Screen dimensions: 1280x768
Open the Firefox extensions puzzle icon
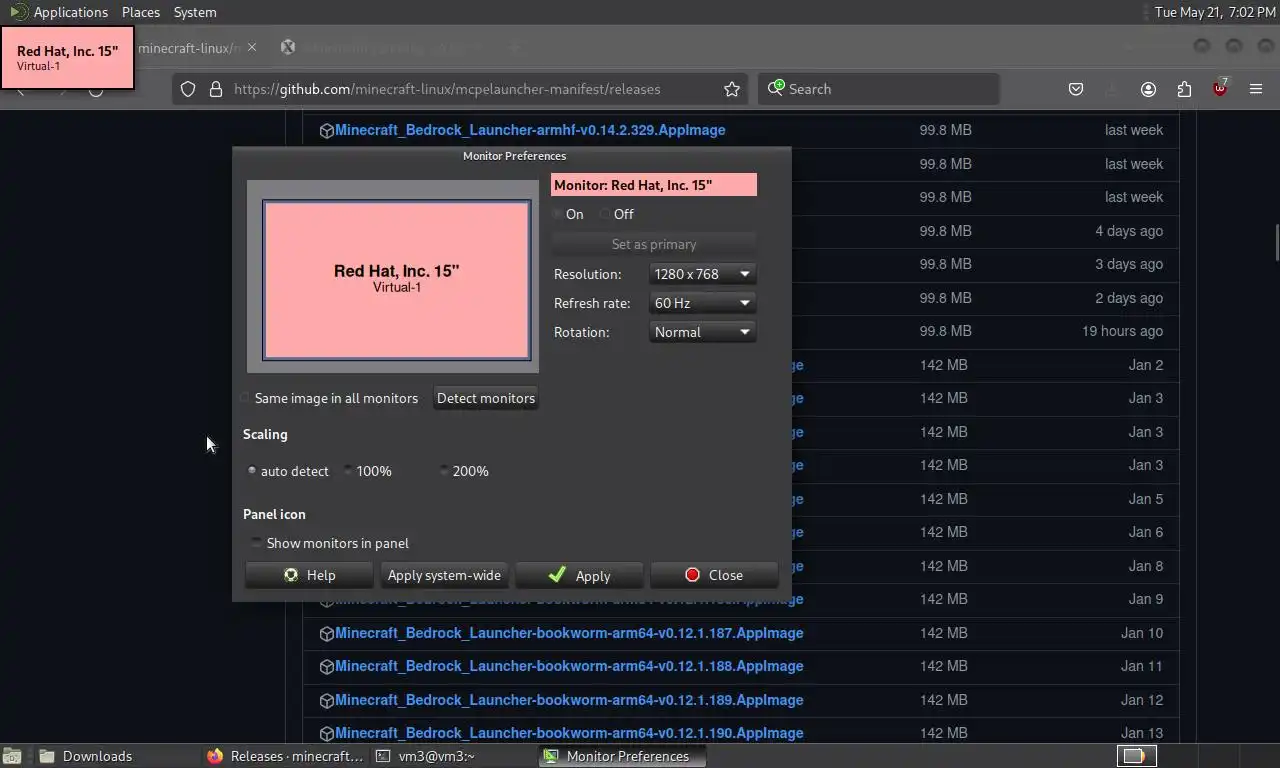[1184, 89]
